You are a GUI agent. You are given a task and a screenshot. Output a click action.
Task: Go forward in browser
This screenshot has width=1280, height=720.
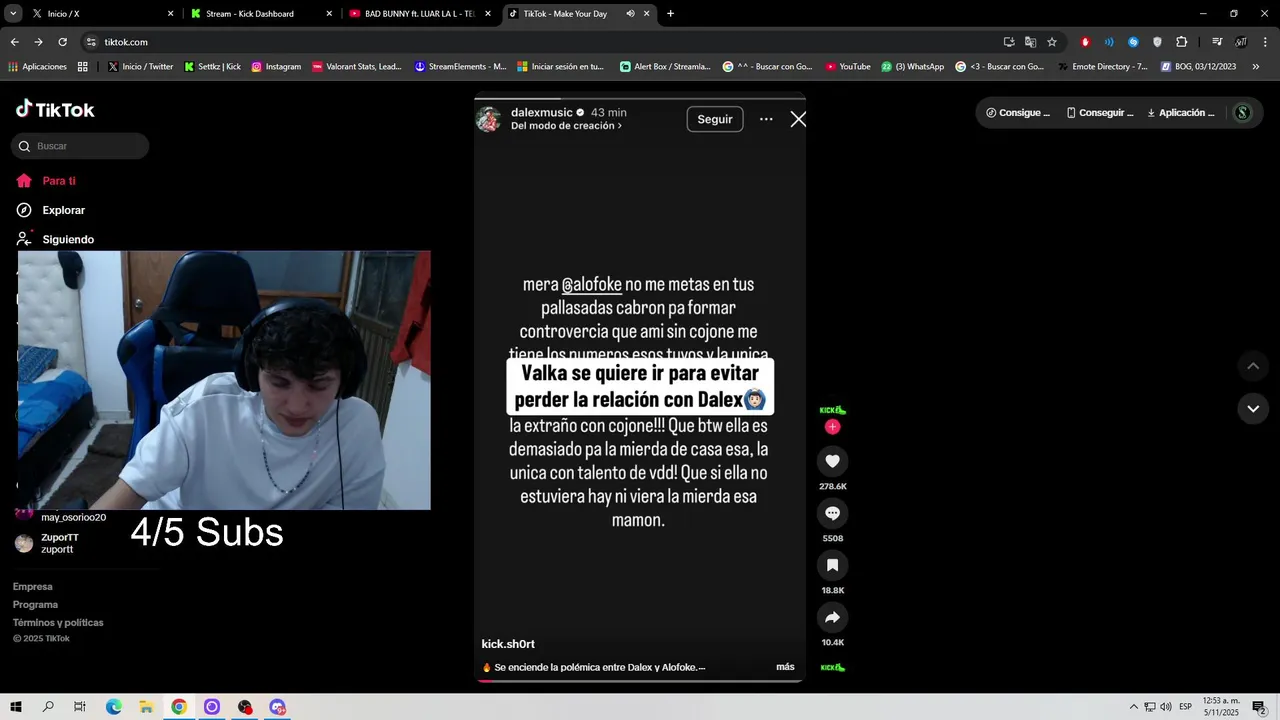point(38,42)
